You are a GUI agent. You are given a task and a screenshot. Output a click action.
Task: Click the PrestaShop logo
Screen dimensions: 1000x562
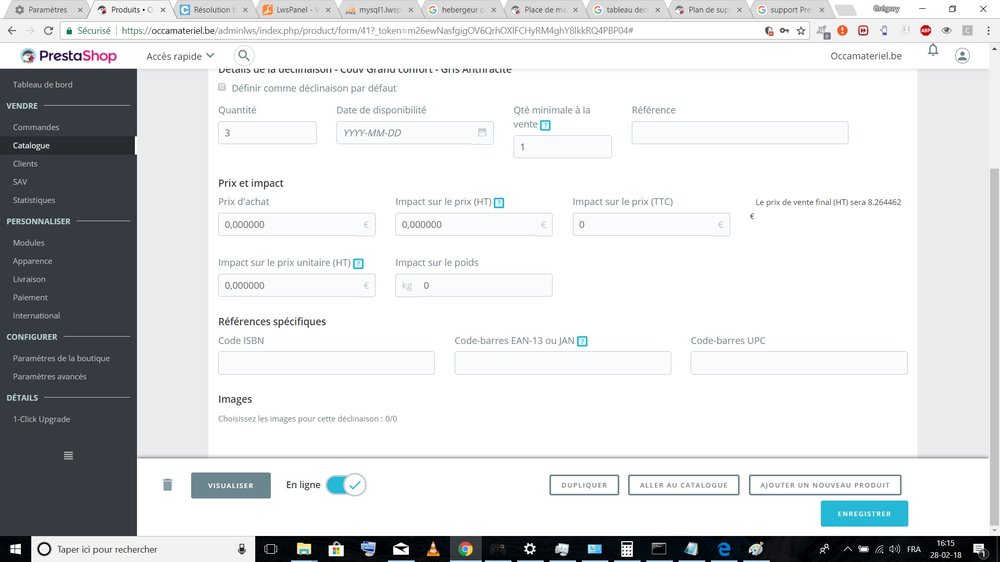[x=68, y=56]
